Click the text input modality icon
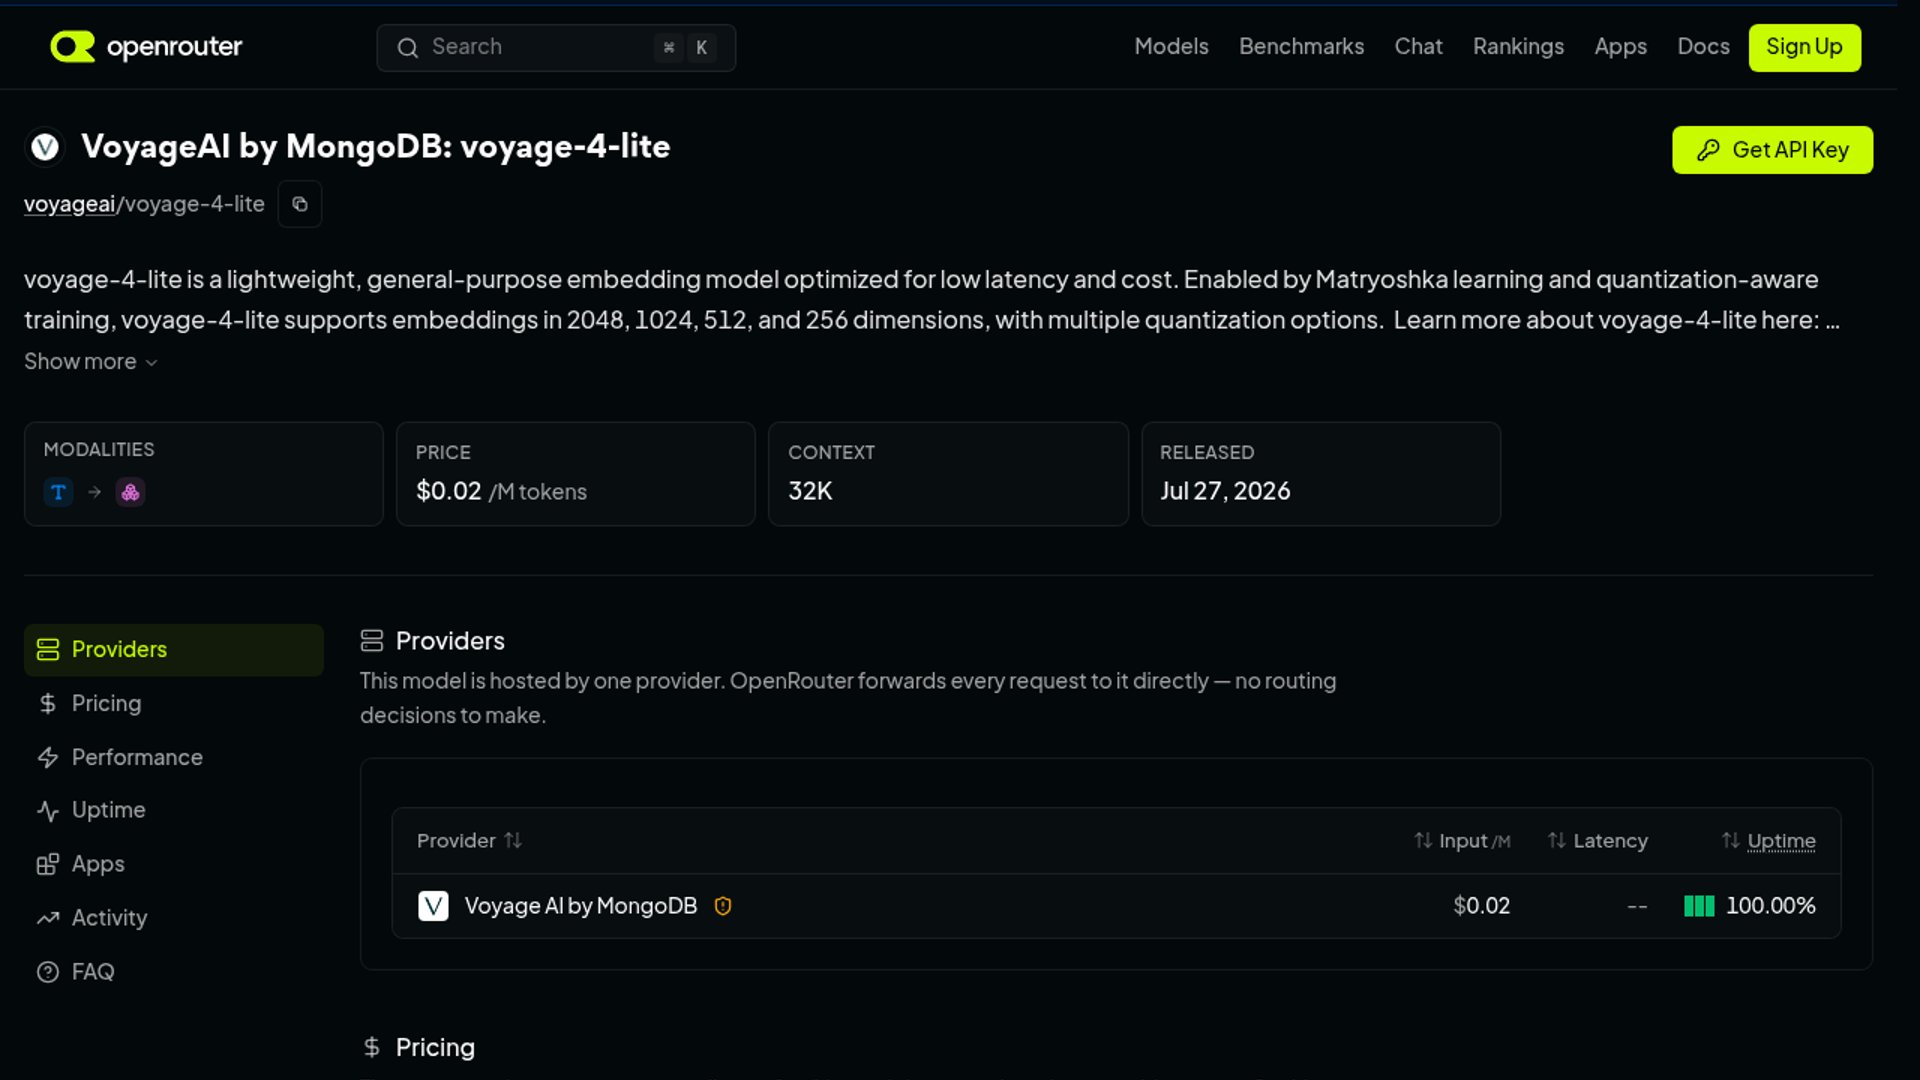This screenshot has height=1080, width=1920. 58,492
